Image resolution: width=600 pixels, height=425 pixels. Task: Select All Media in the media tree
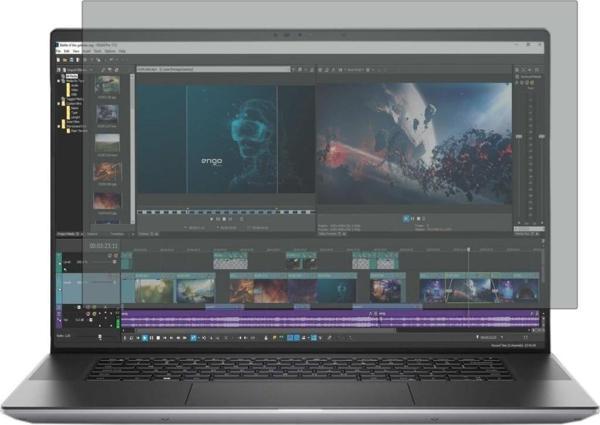coord(72,76)
